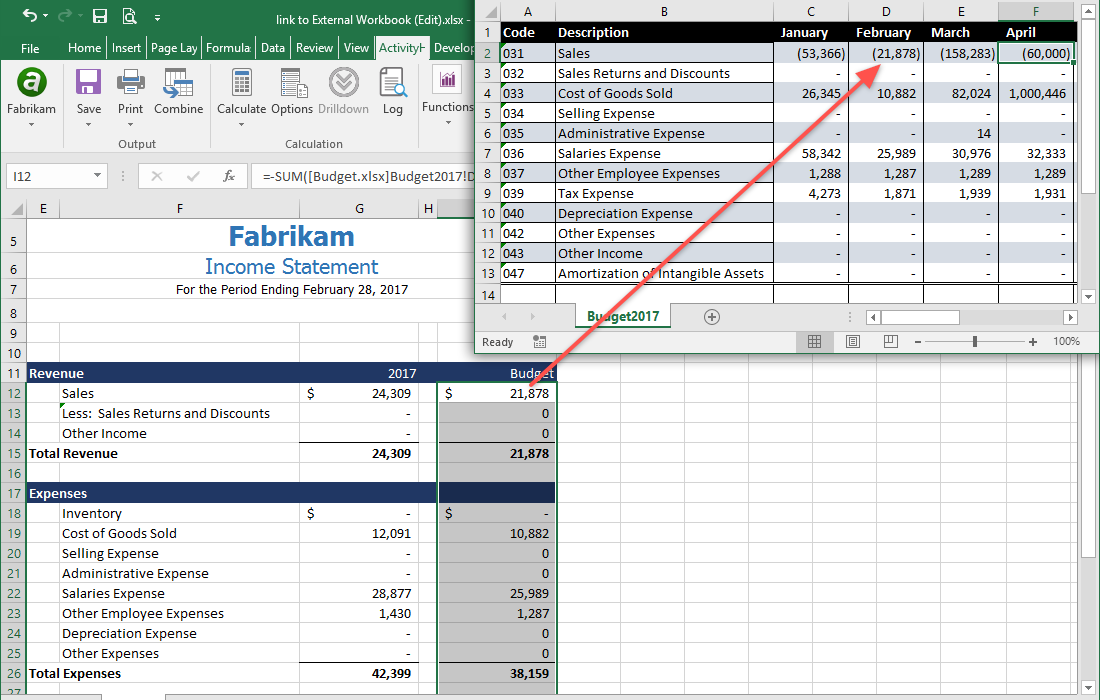Select the Budget2017 sheet tab
Screen dimensions: 1100x700
coord(622,316)
